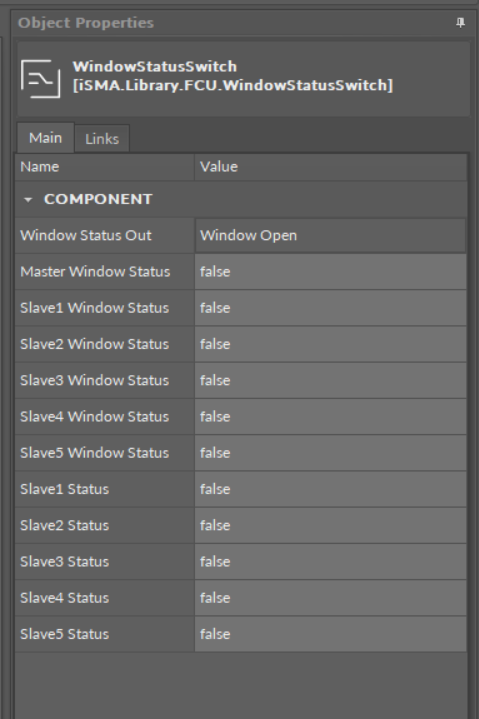Toggle Master Window Status false value
The image size is (479, 719).
tap(330, 271)
